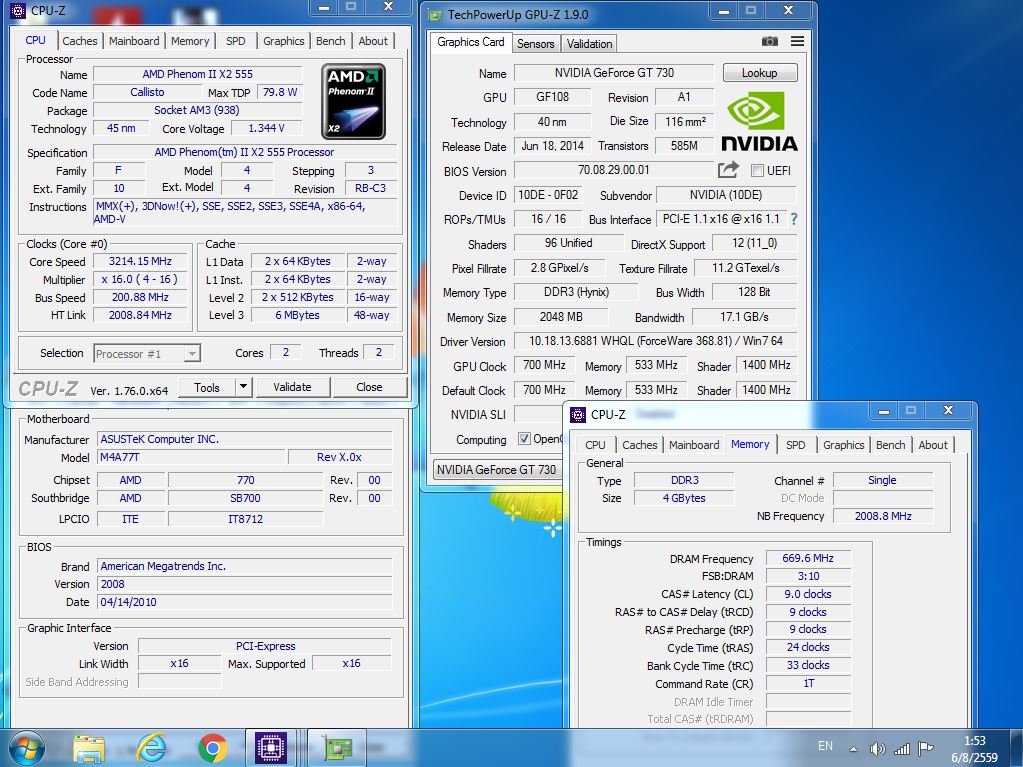Click the Validate button in CPU-Z

tap(292, 387)
